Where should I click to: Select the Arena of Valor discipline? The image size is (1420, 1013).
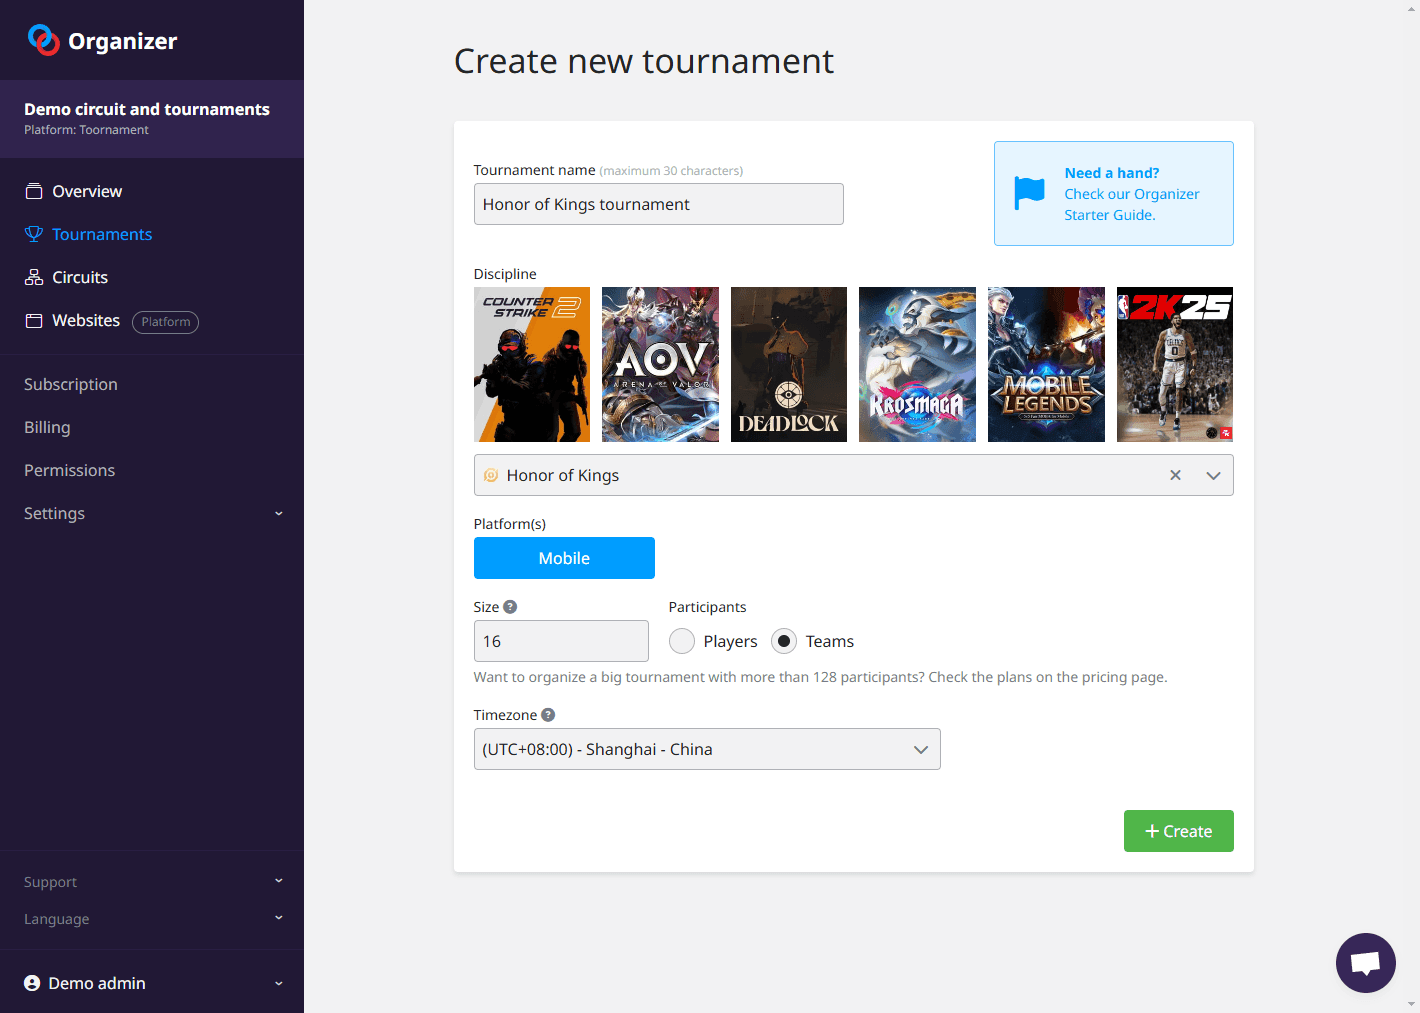point(660,364)
